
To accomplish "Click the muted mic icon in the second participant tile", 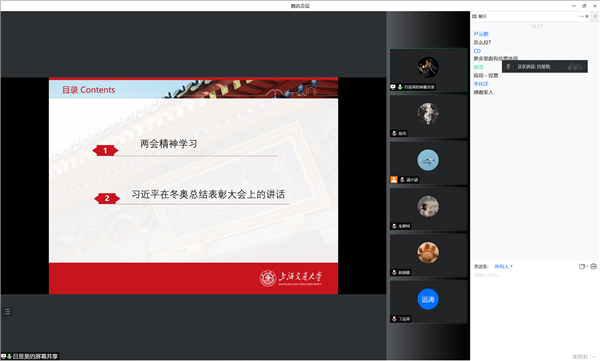I will pyautogui.click(x=394, y=134).
